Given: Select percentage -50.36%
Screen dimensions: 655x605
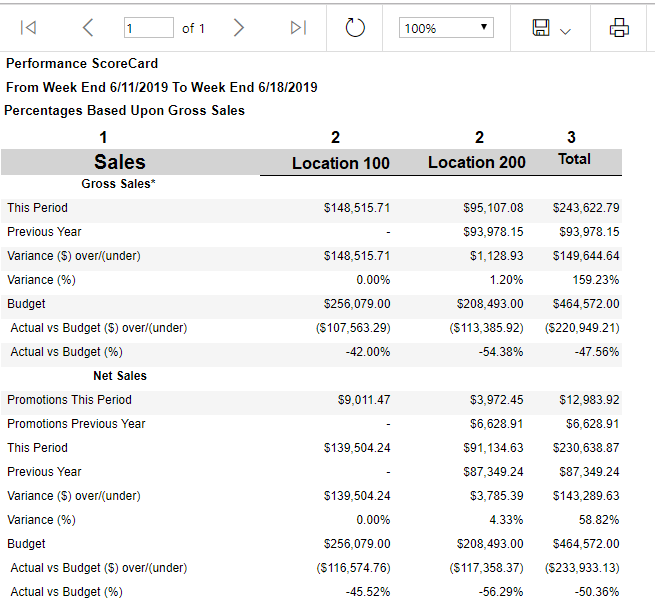Looking at the screenshot, I should pos(597,592).
